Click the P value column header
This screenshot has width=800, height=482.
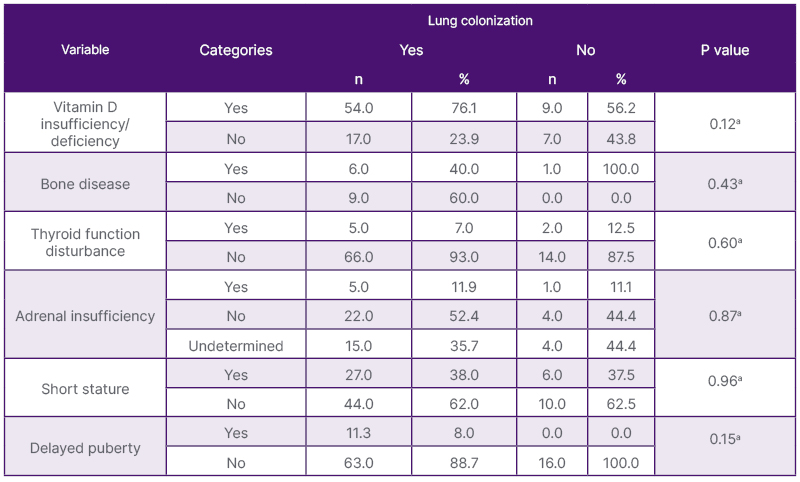725,50
